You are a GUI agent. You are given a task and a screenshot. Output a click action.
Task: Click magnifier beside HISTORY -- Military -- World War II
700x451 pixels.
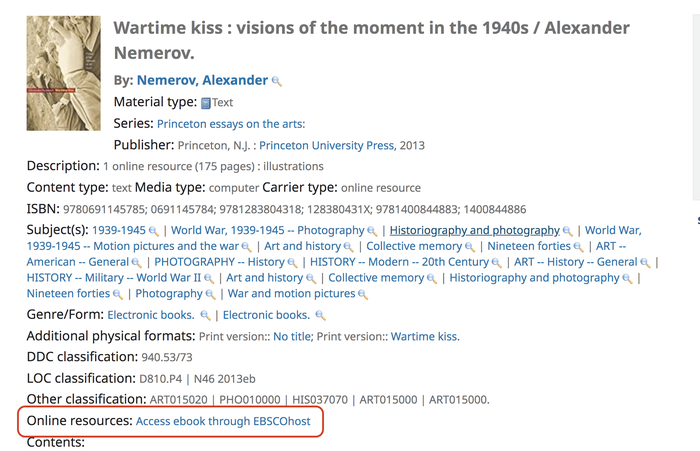click(x=209, y=279)
